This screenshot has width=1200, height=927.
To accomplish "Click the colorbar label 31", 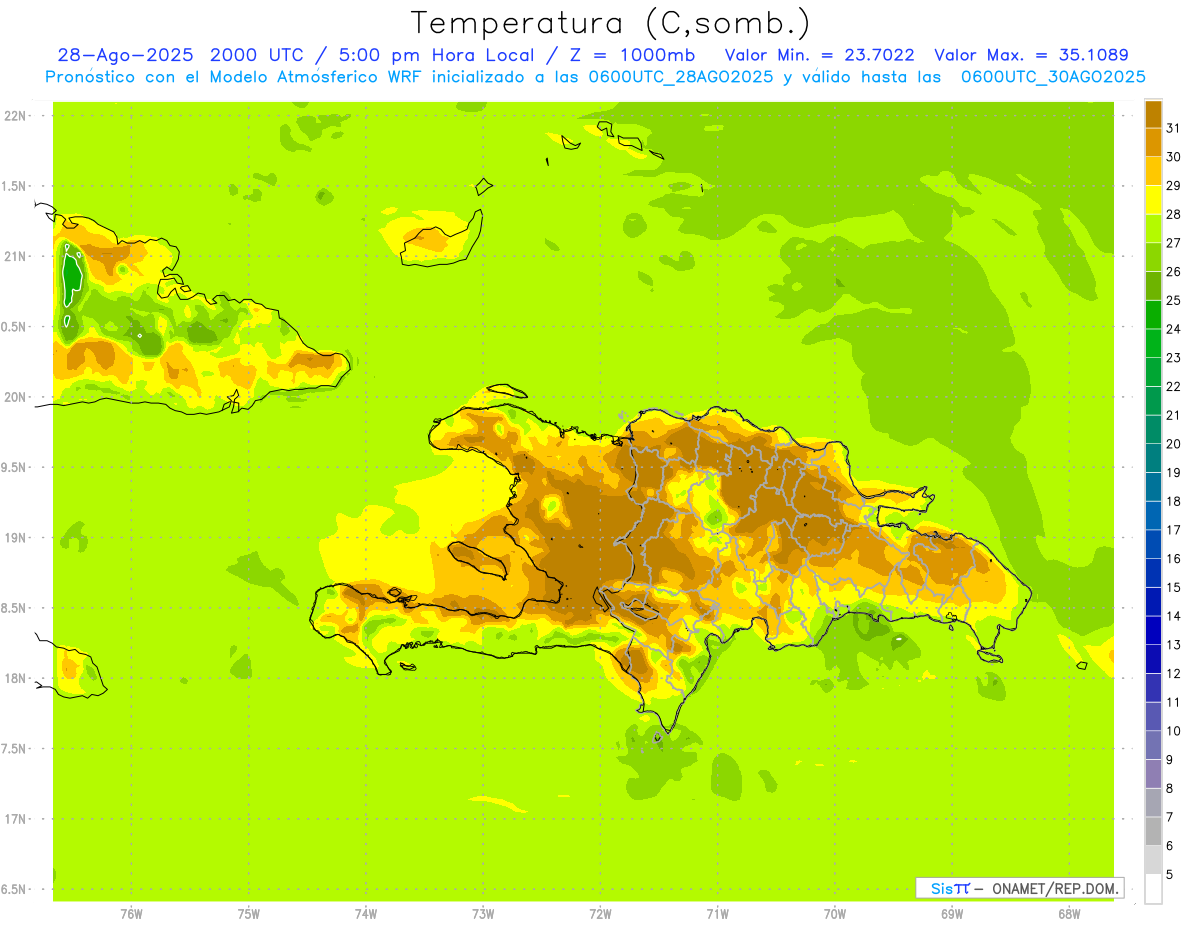I will (x=1174, y=128).
